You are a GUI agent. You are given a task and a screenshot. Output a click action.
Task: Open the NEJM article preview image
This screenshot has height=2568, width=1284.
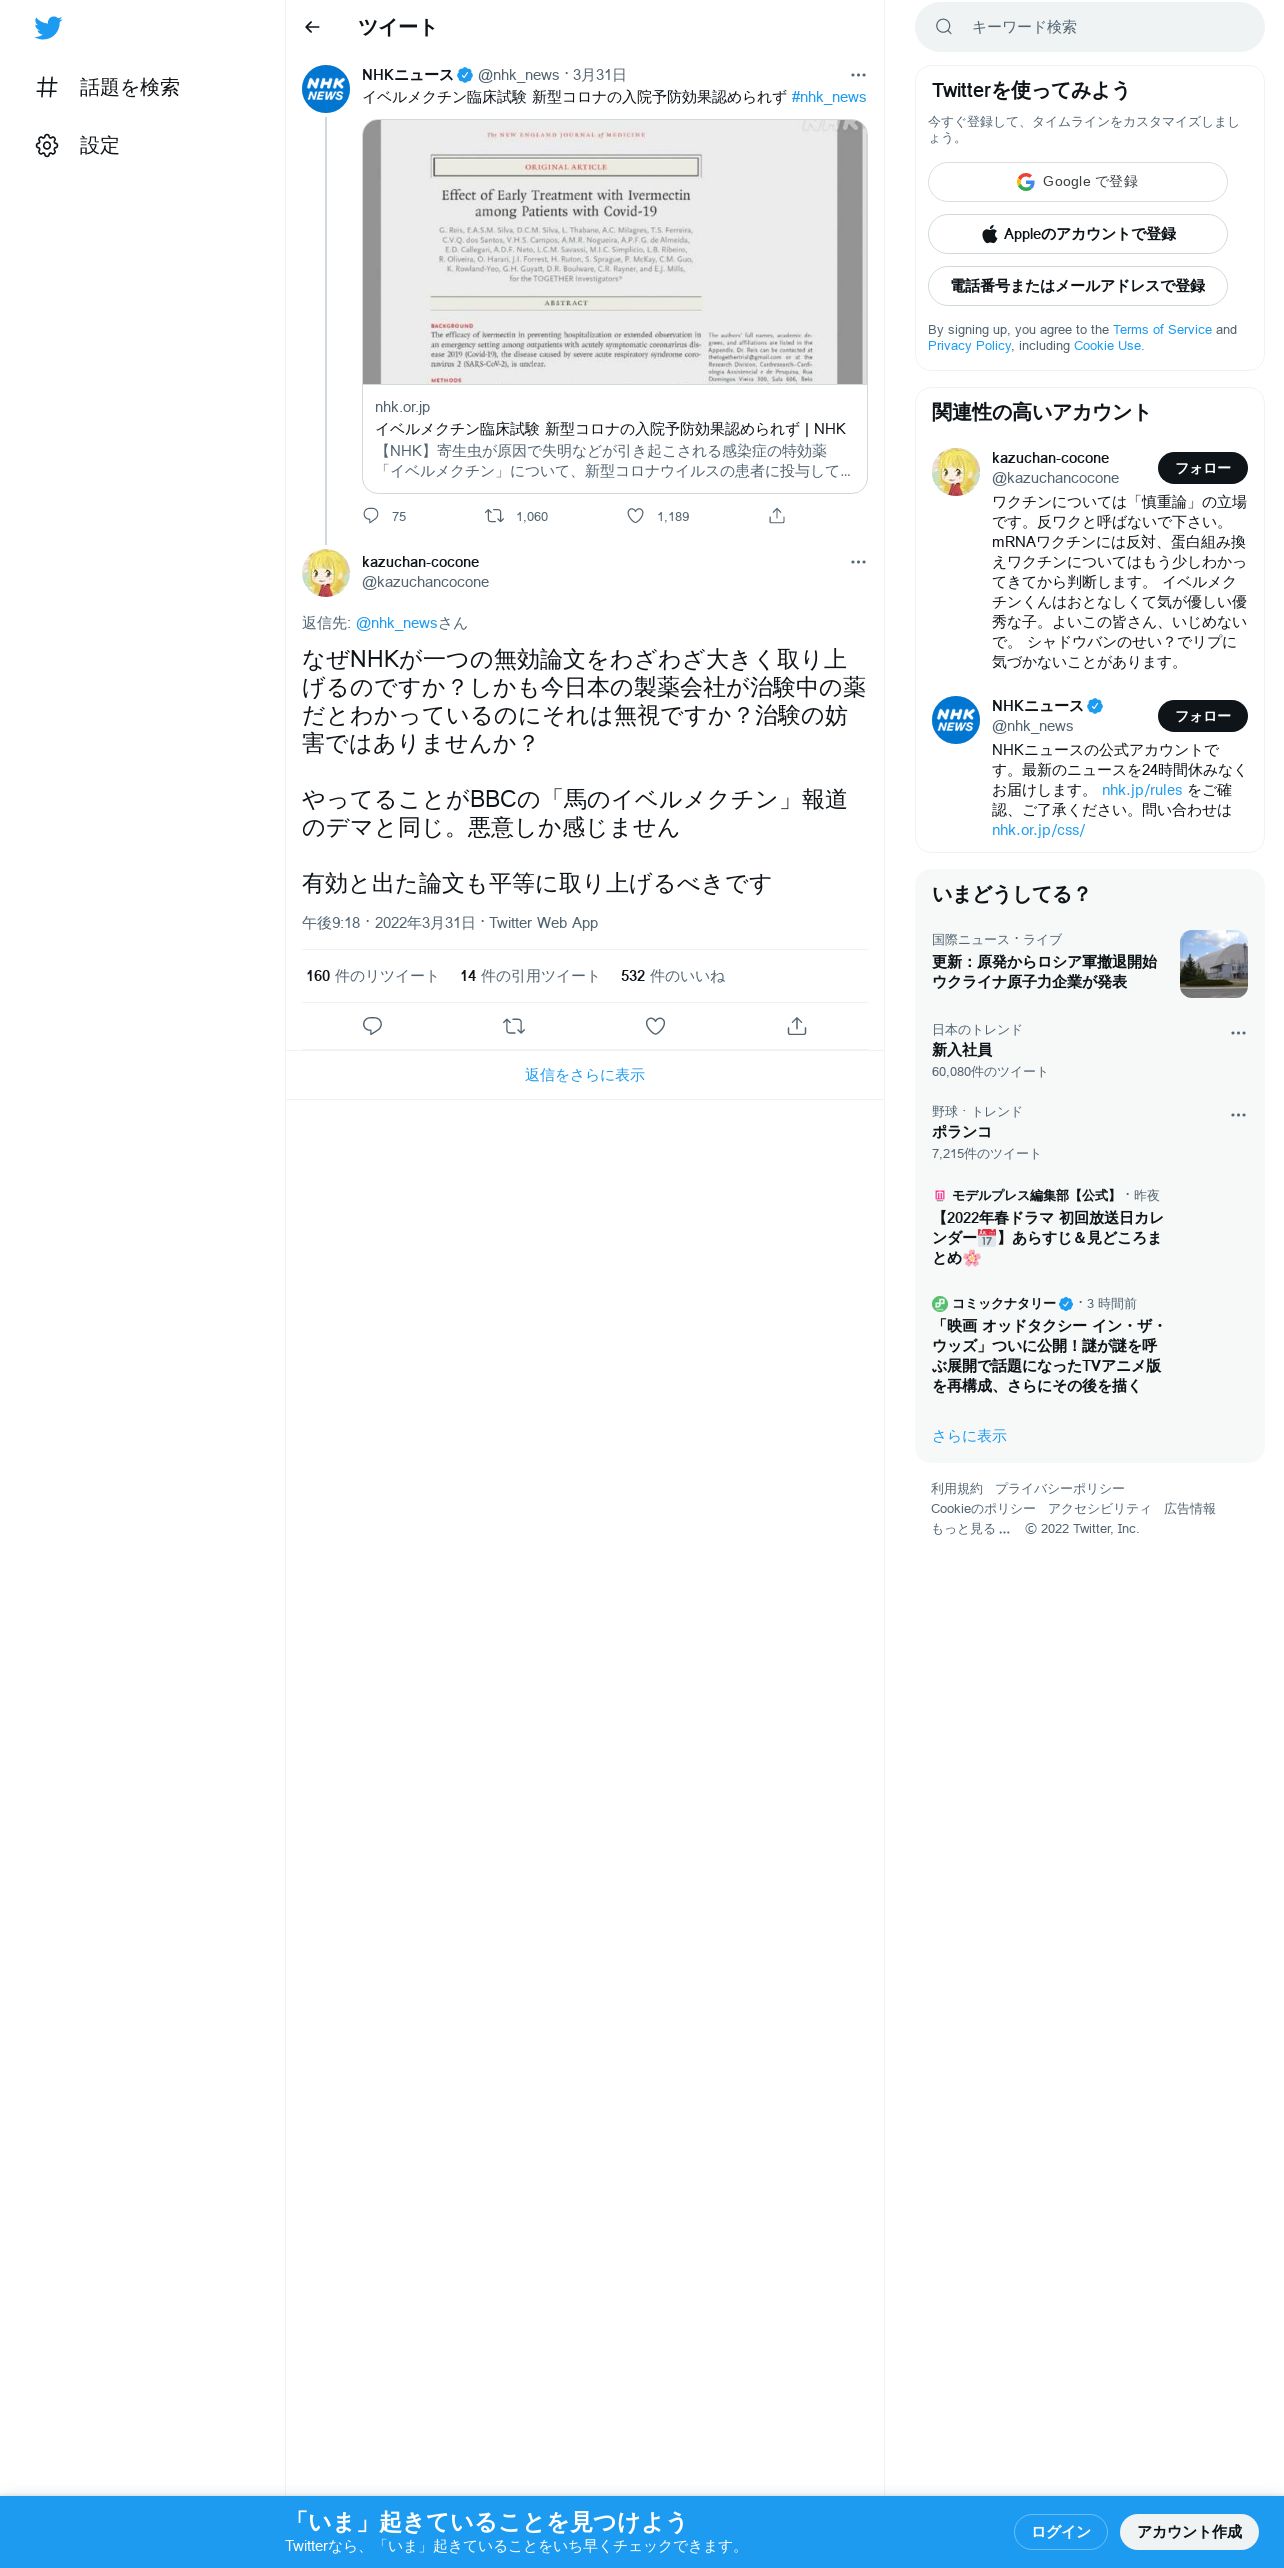tap(614, 252)
